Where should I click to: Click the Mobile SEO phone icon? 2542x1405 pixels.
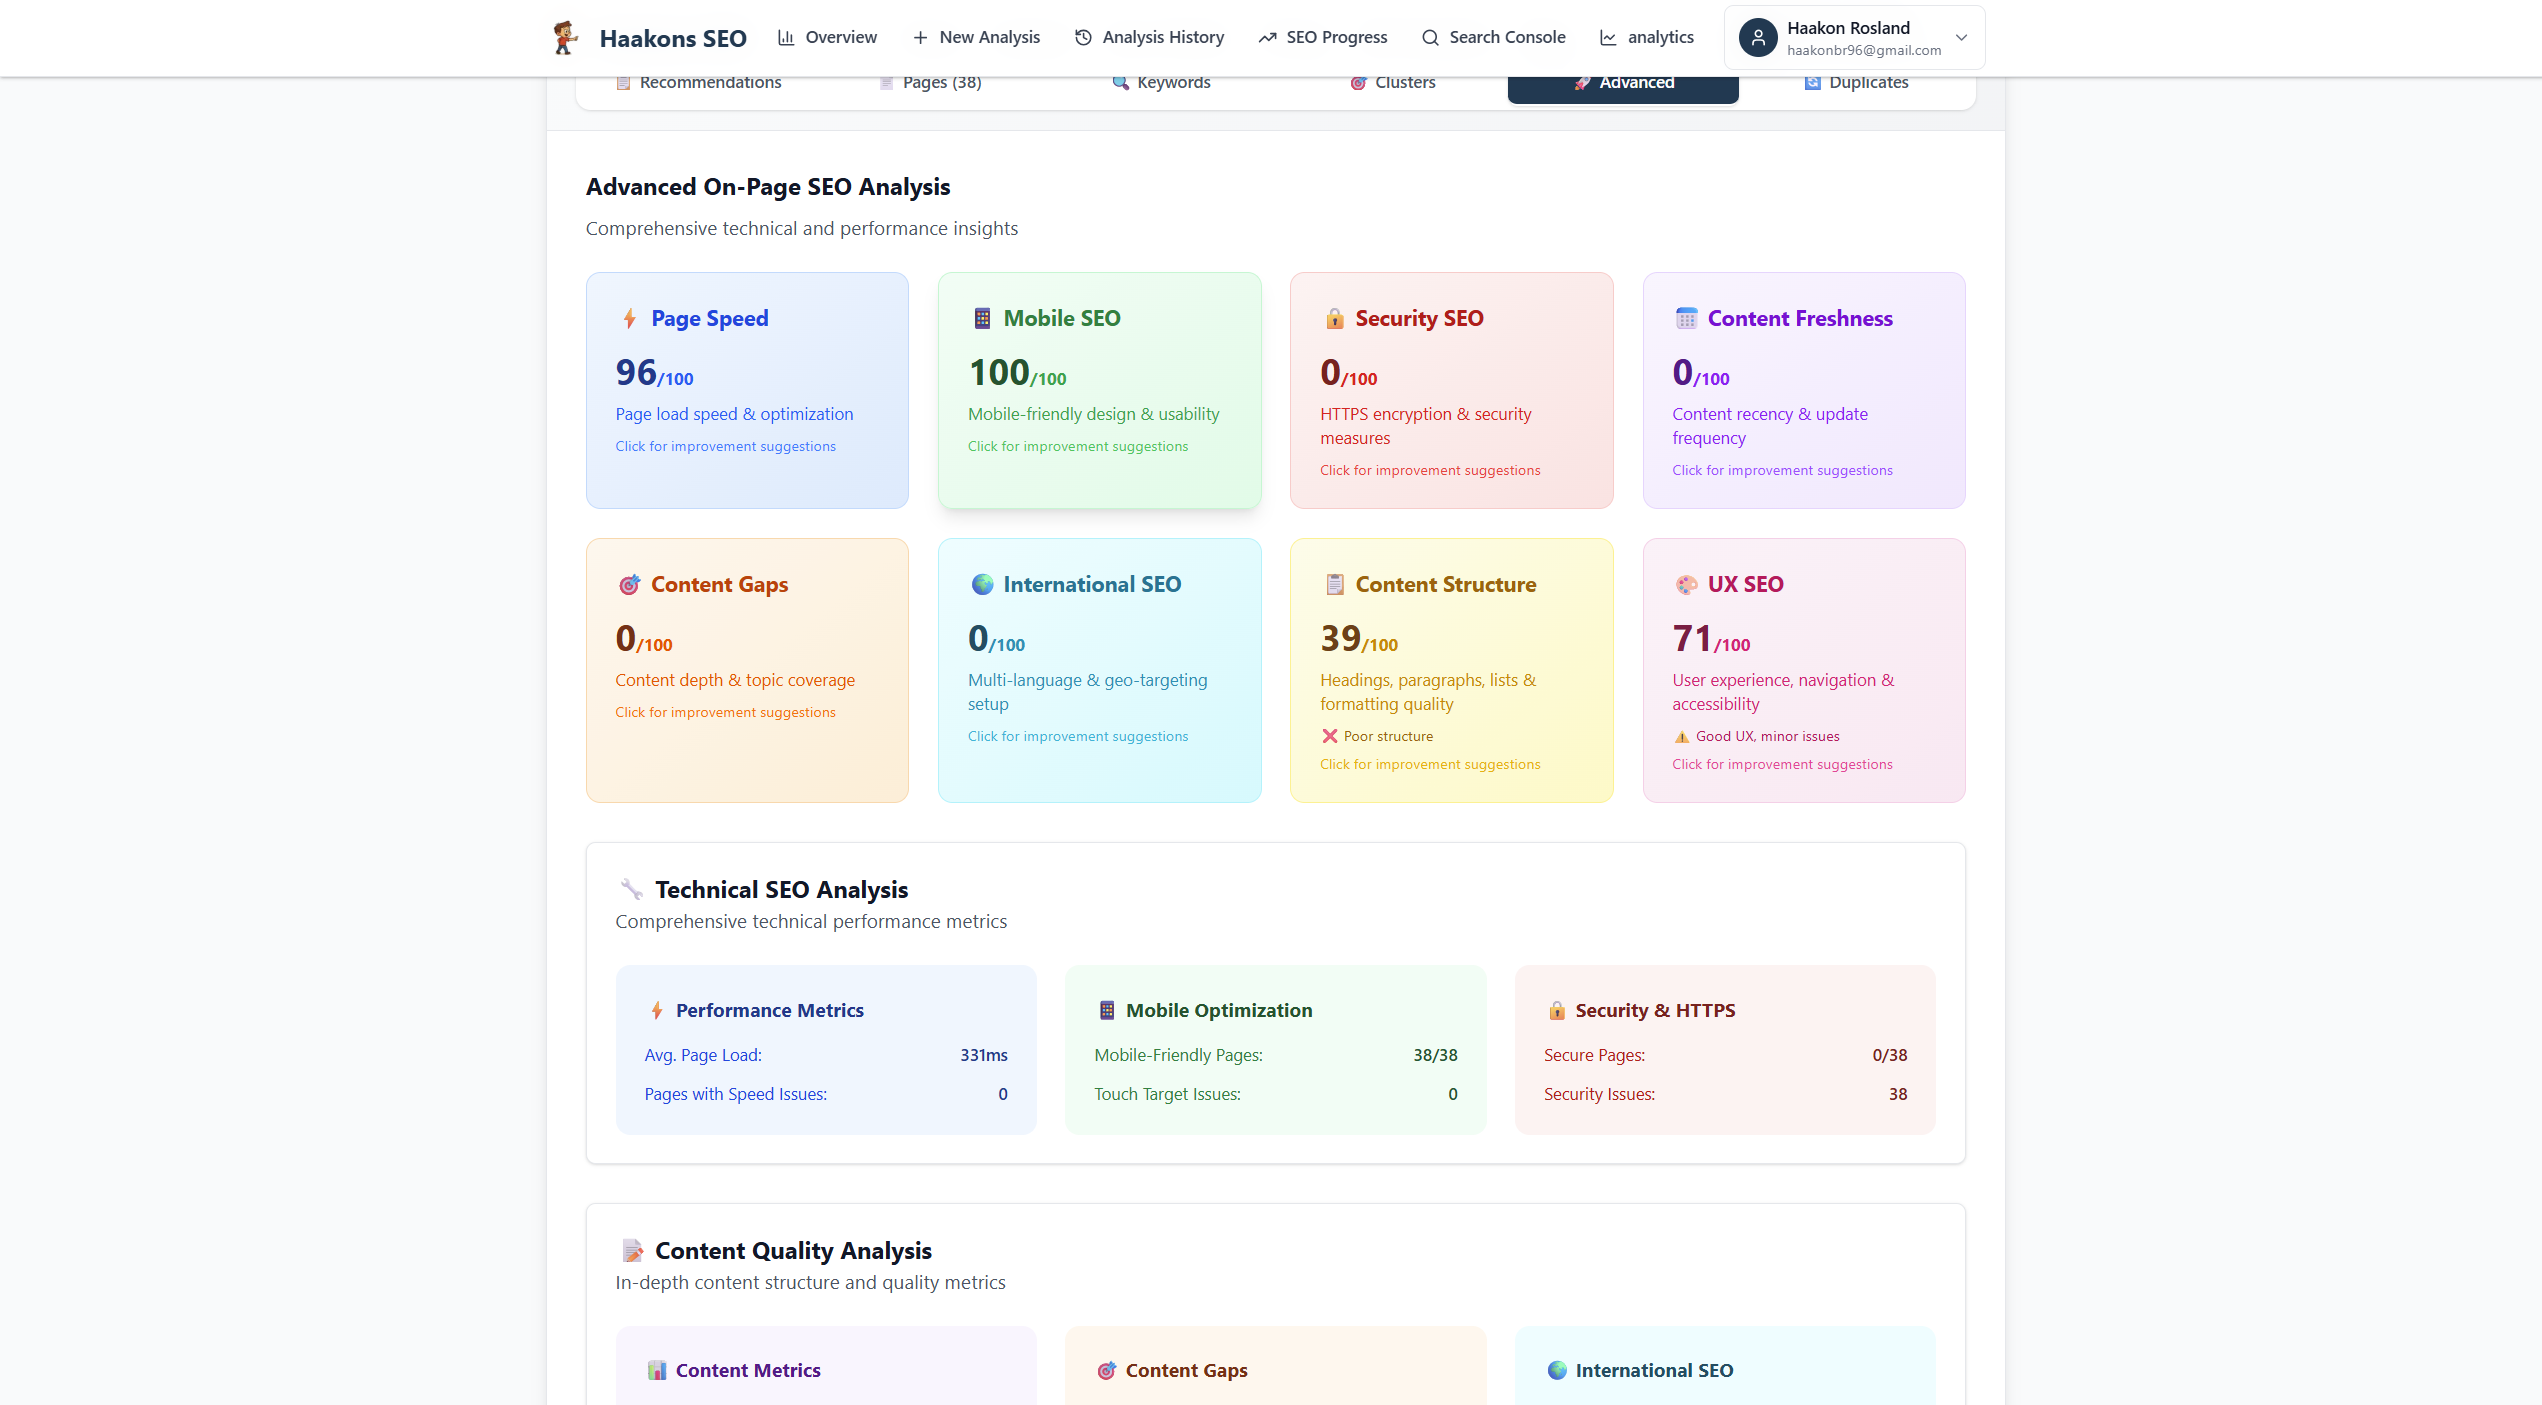(x=981, y=318)
